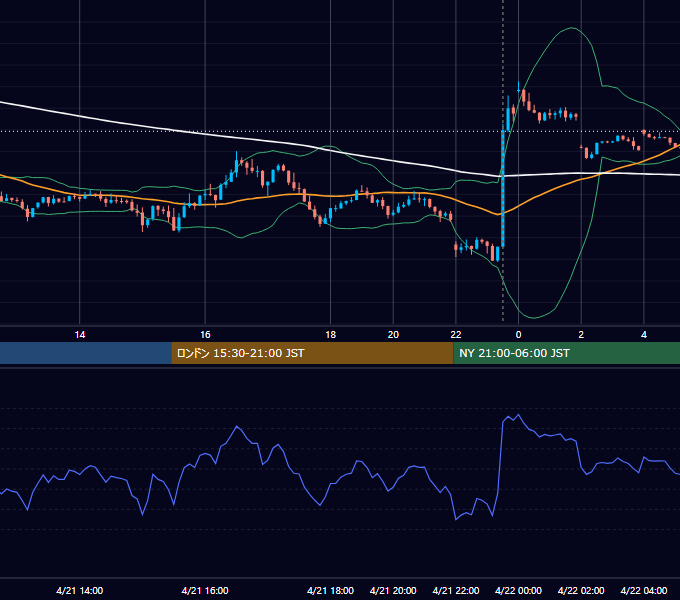Click the 0 hour label on the price chart axis
Viewport: 680px width, 600px height.
pos(518,335)
